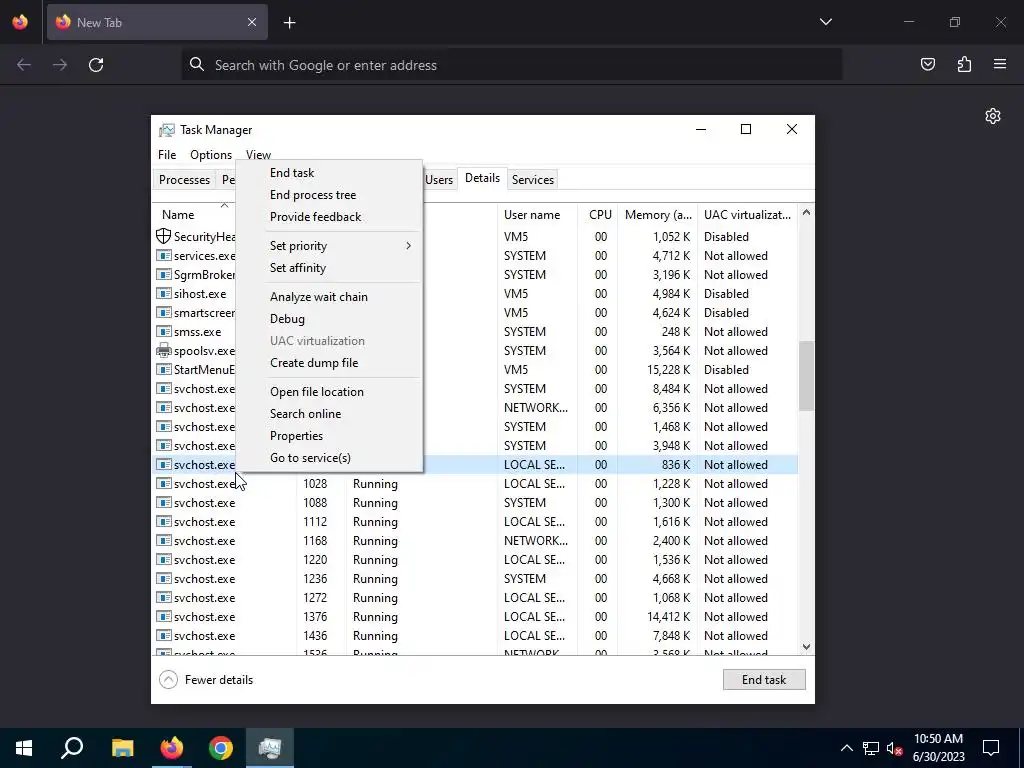Click the Firefox forward arrow

point(60,65)
